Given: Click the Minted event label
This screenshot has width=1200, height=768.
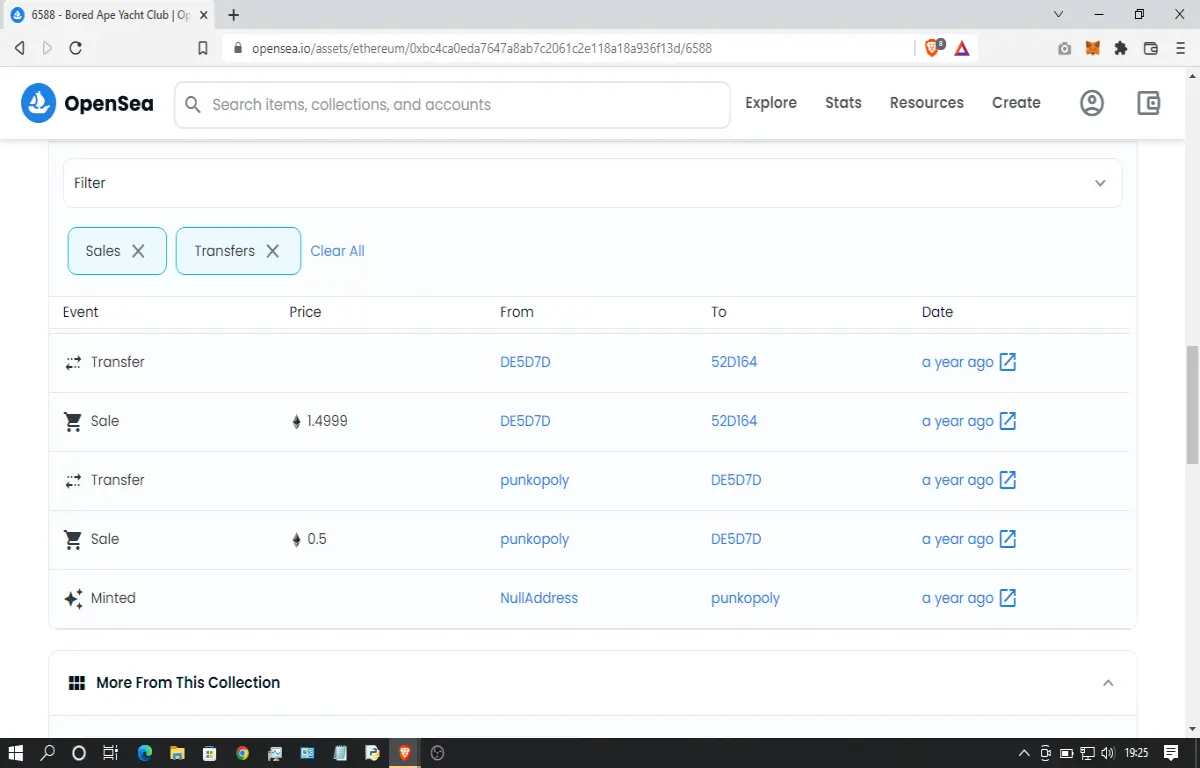Looking at the screenshot, I should [x=113, y=598].
